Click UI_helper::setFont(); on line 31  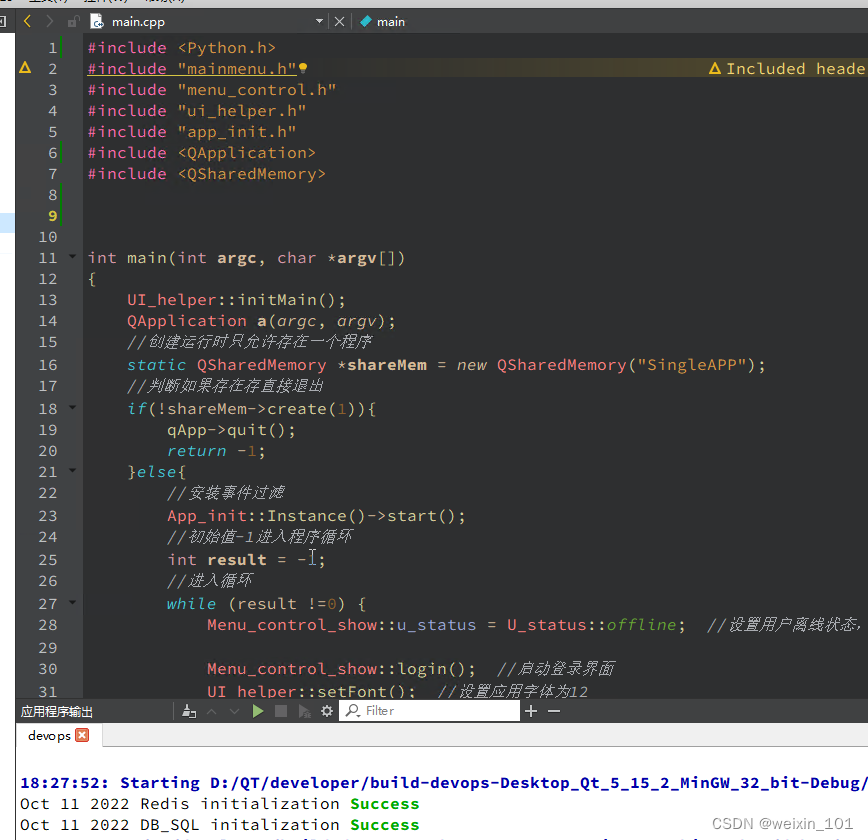coord(312,691)
